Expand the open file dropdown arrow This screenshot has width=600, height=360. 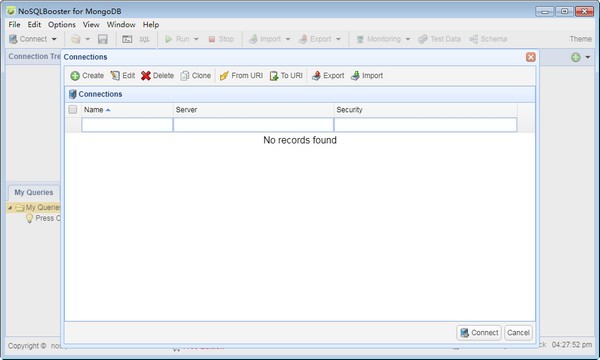[x=88, y=39]
